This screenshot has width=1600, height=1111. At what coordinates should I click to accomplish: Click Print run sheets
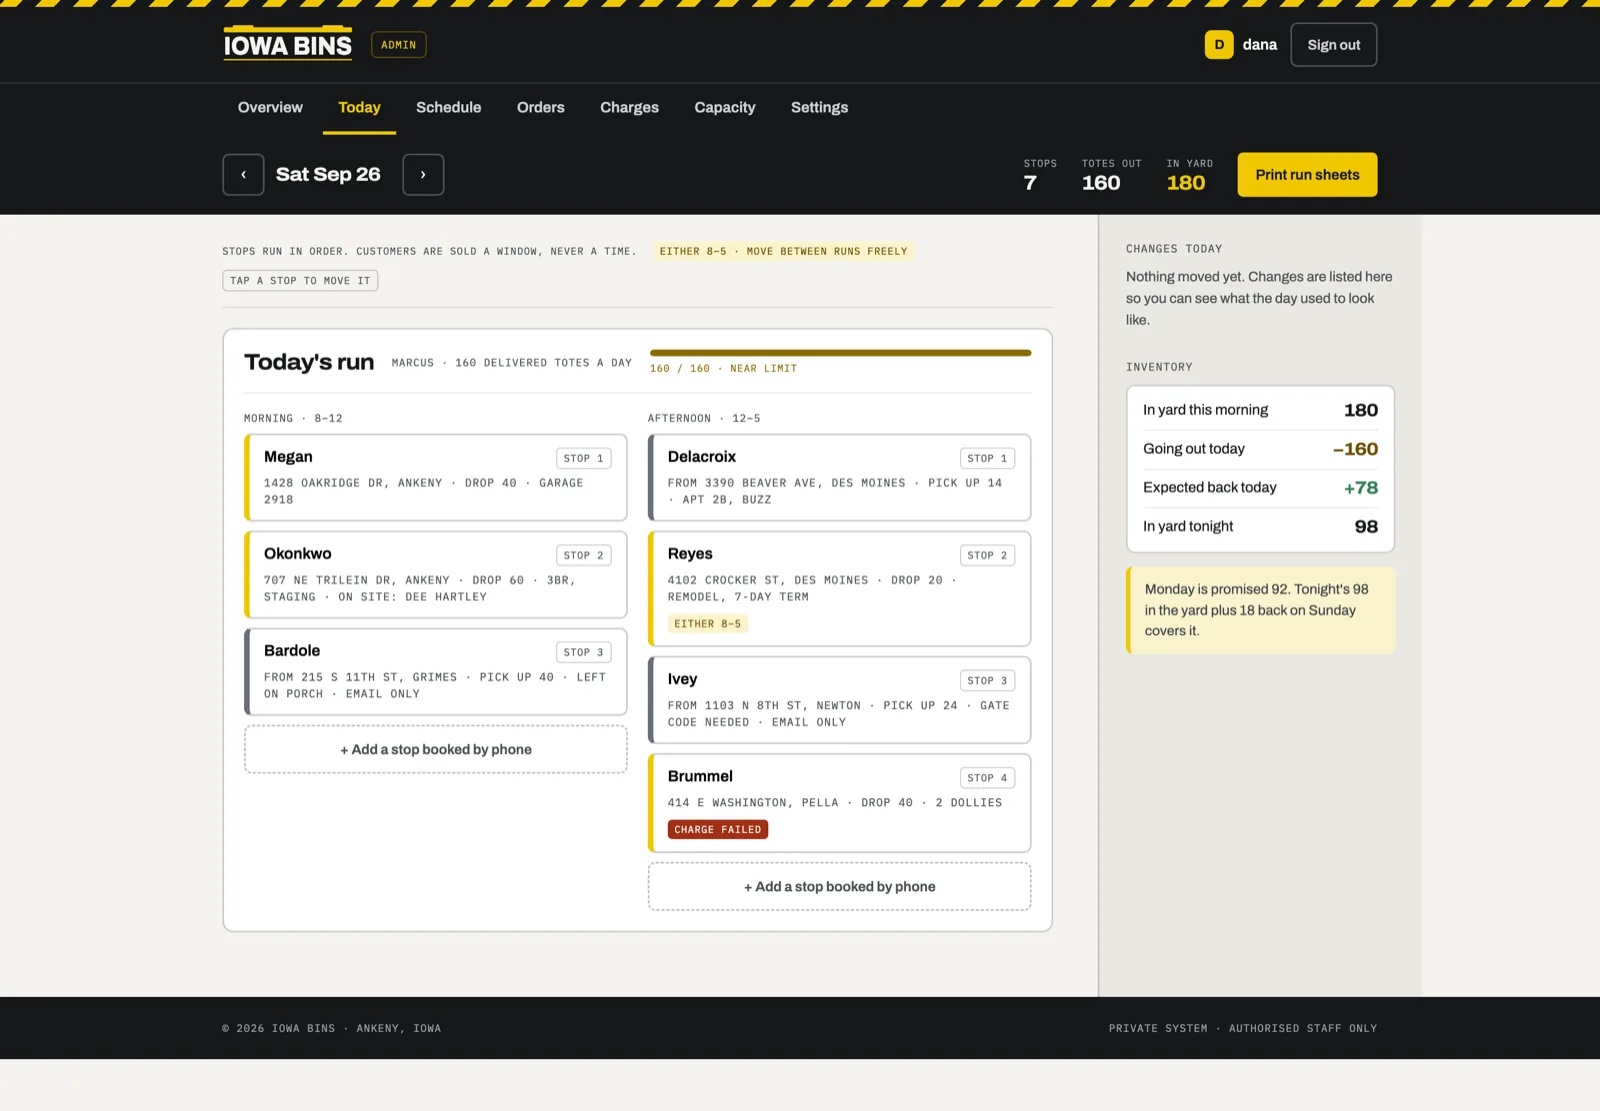coord(1307,175)
